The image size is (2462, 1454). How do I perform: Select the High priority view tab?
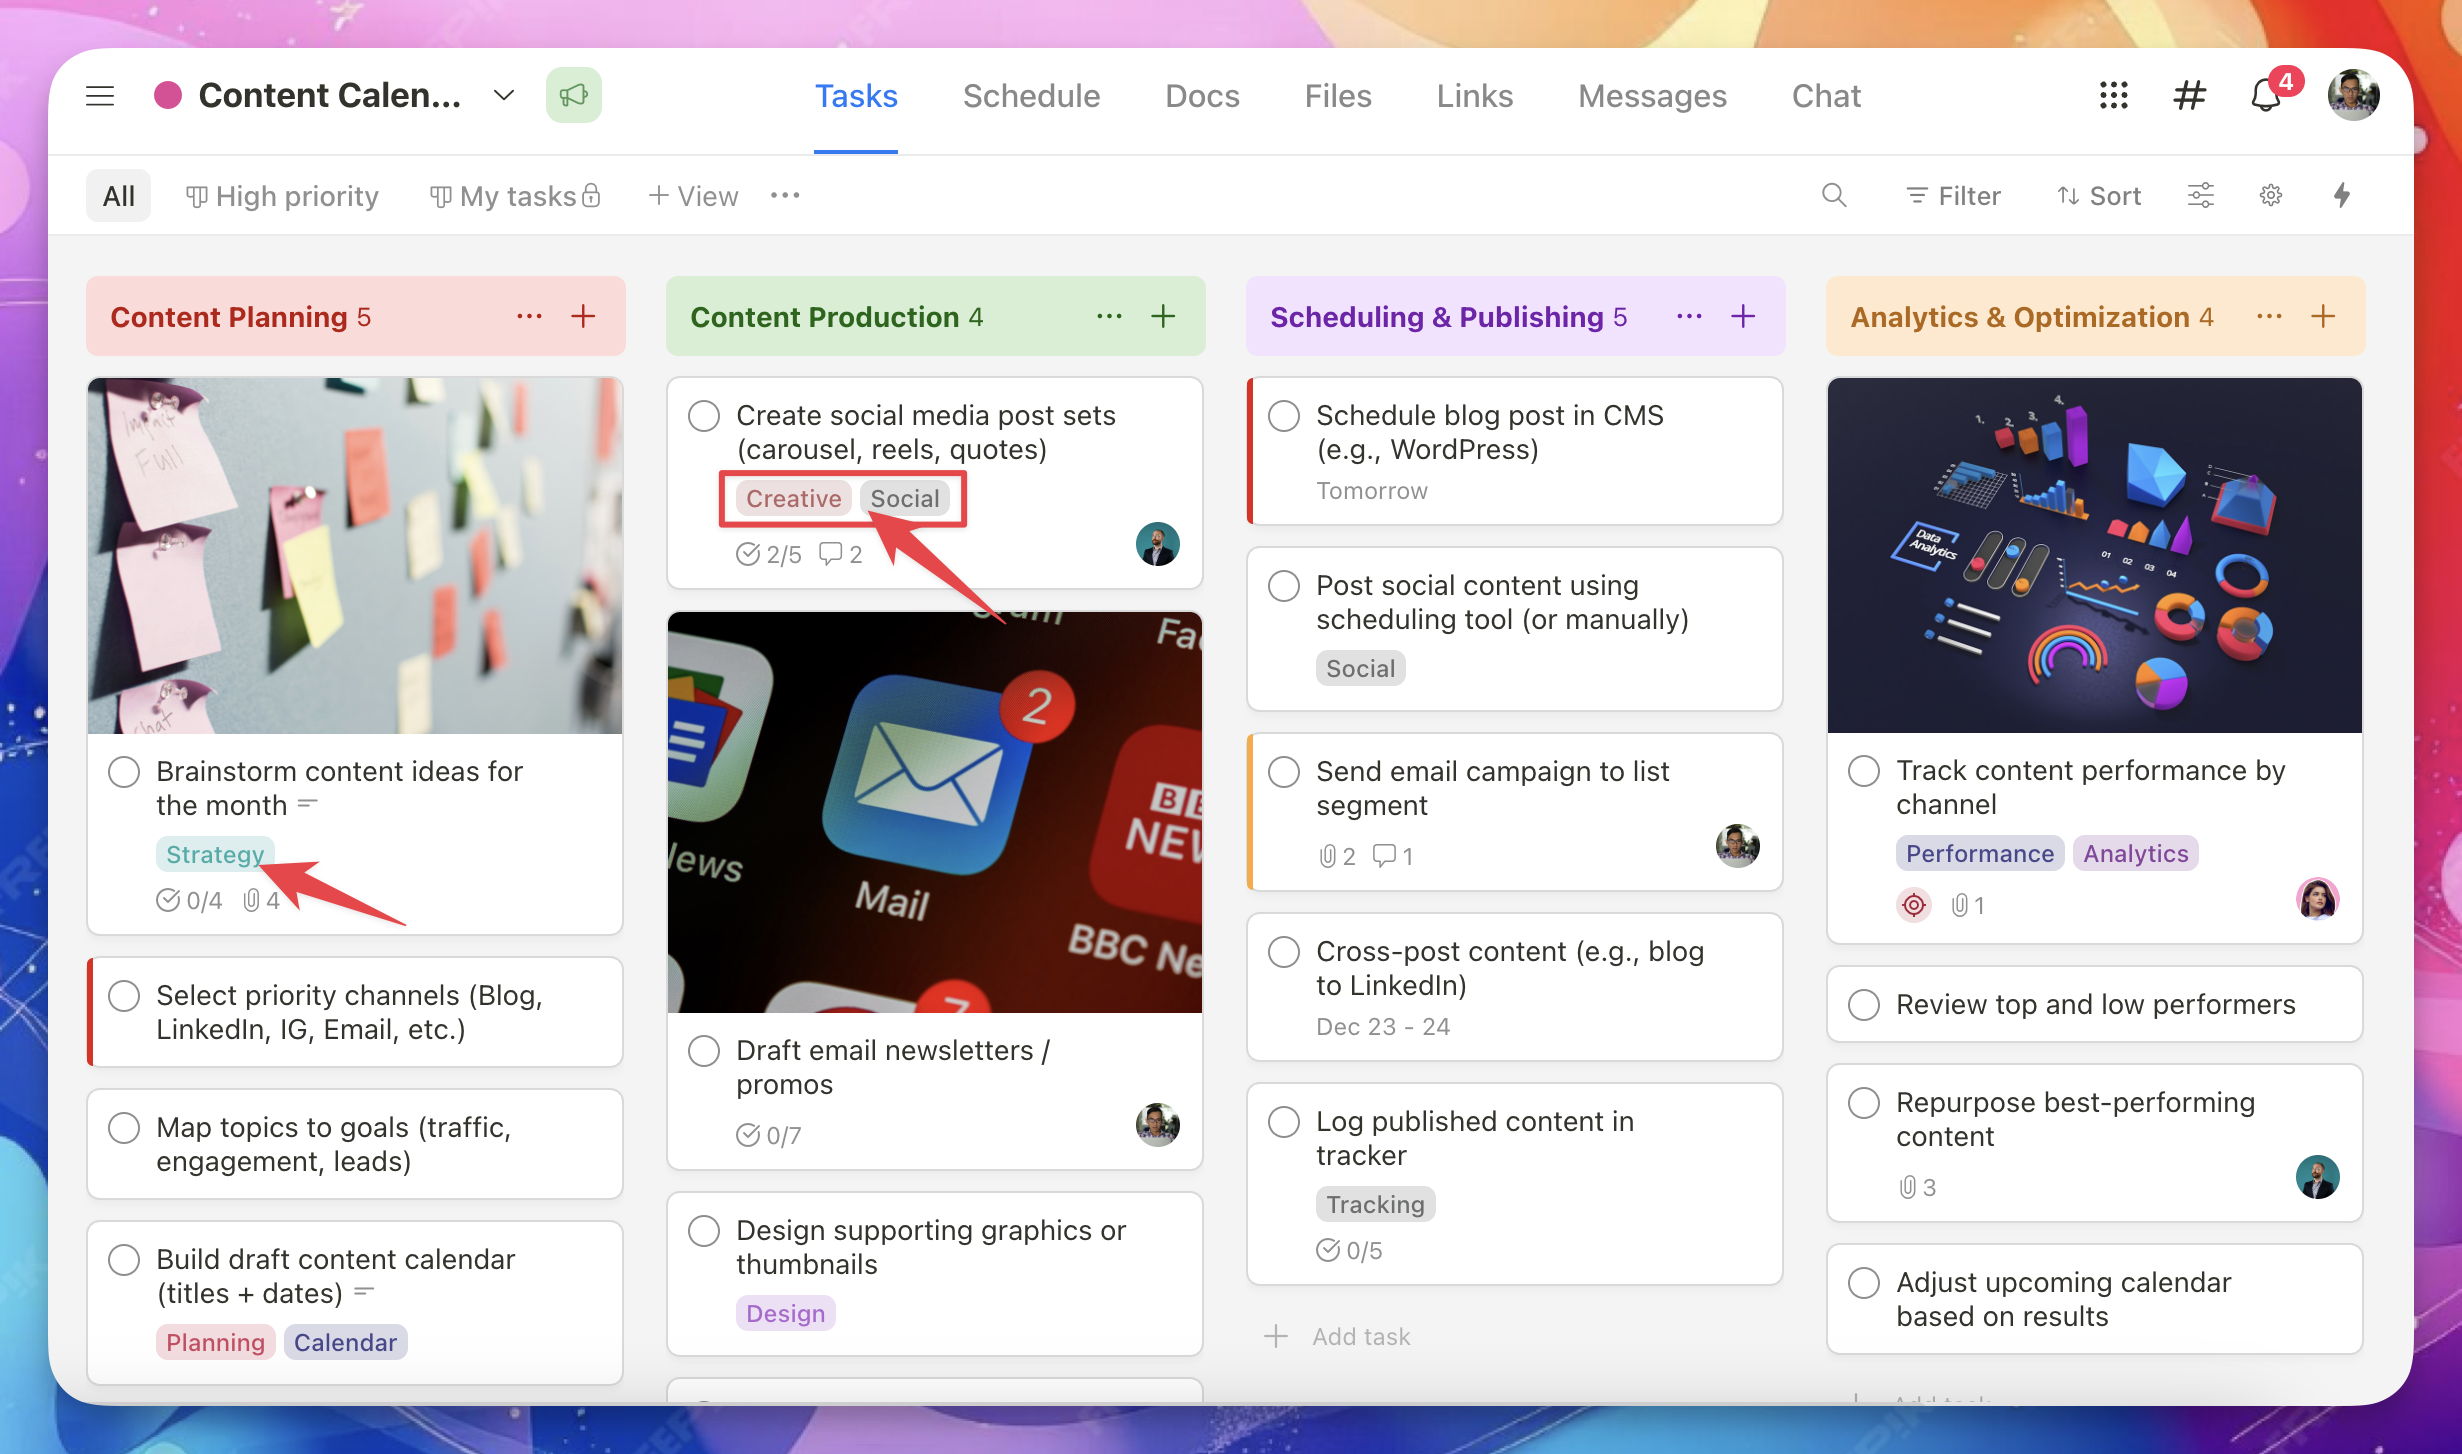(282, 196)
